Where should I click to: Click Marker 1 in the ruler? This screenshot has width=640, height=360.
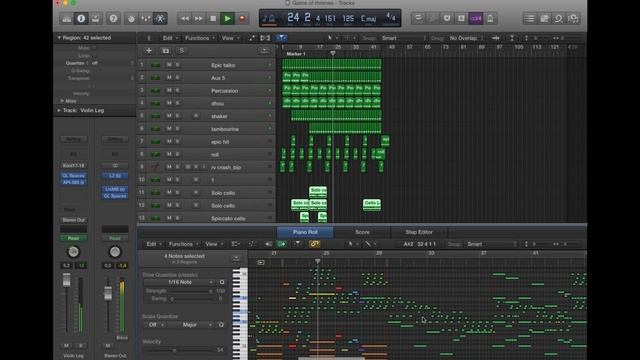296,54
